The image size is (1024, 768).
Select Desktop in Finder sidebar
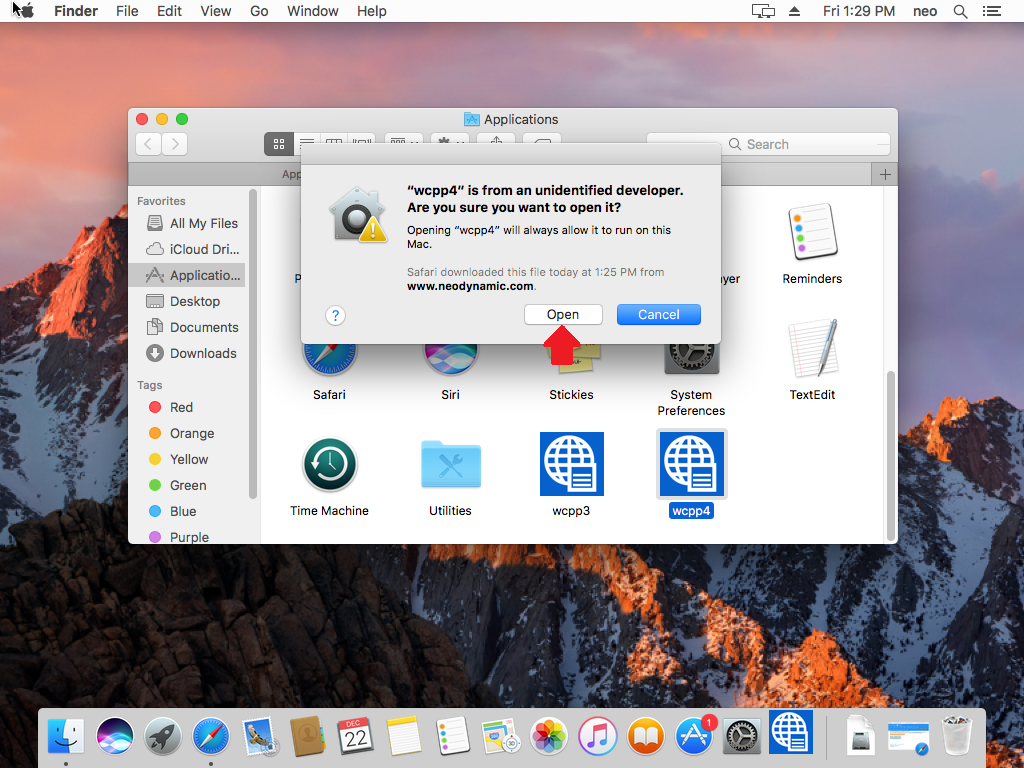pos(188,301)
